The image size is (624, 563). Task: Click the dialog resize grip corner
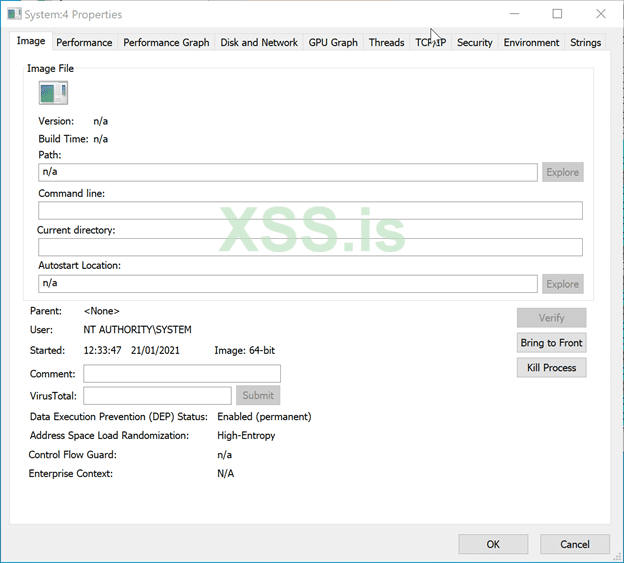[x=618, y=557]
